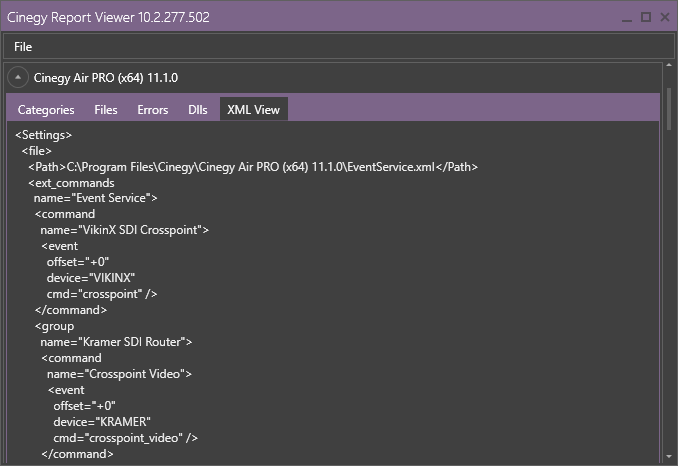Click the vertical scrollbar thumb
Viewport: 678px width, 466px height.
pyautogui.click(x=669, y=109)
